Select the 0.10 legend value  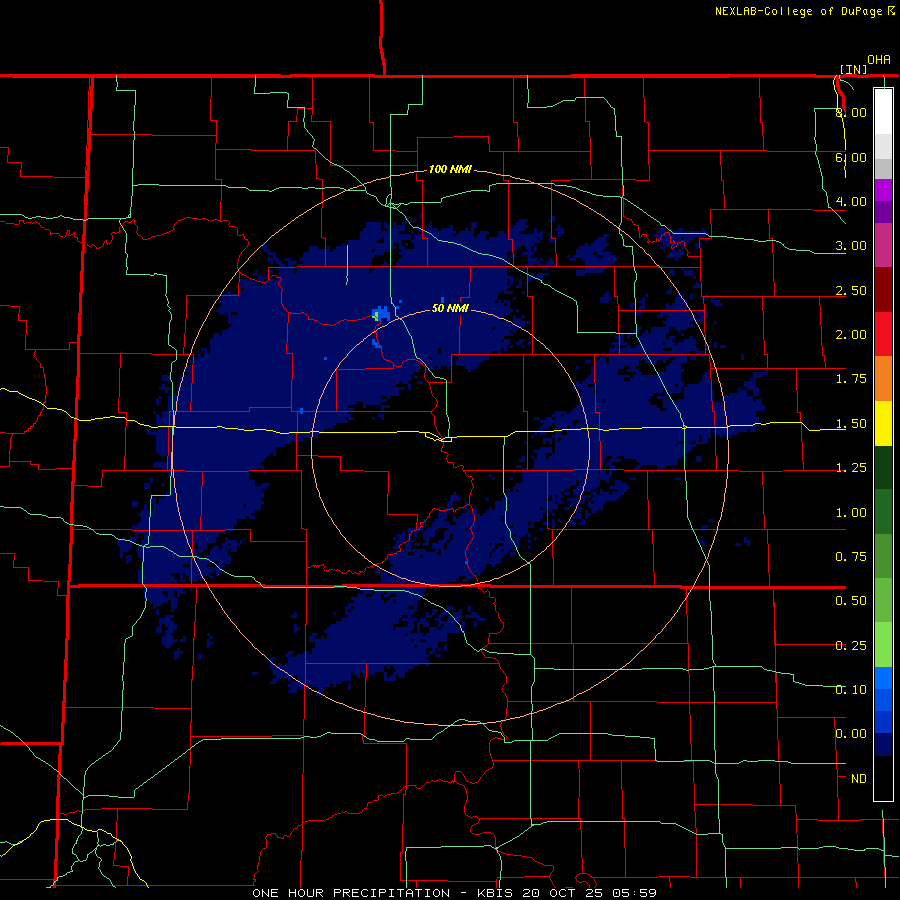(x=851, y=690)
